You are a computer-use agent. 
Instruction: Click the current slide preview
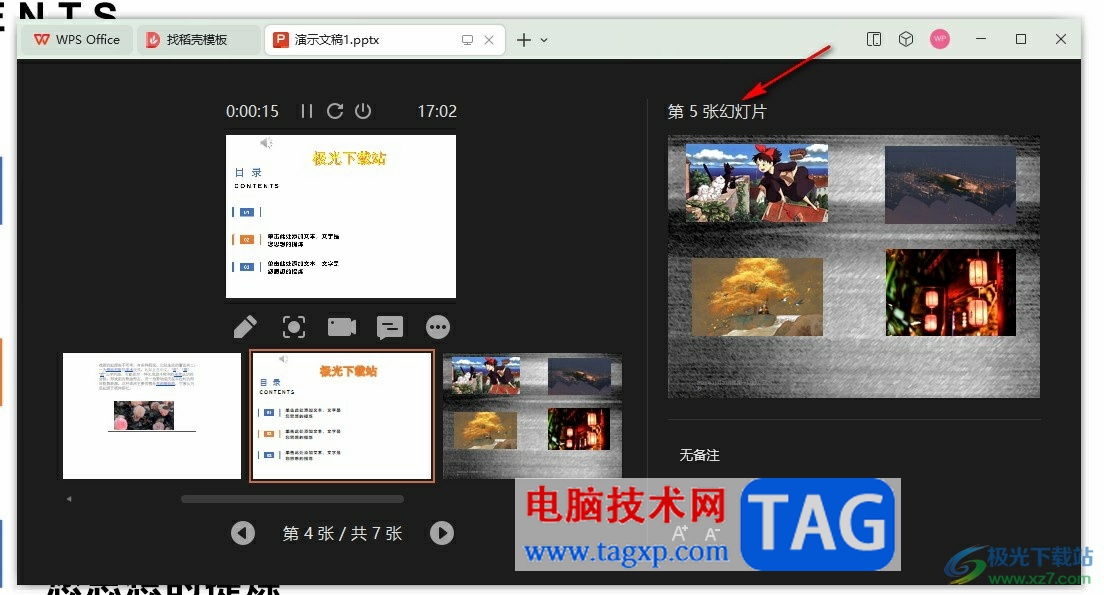tap(341, 217)
